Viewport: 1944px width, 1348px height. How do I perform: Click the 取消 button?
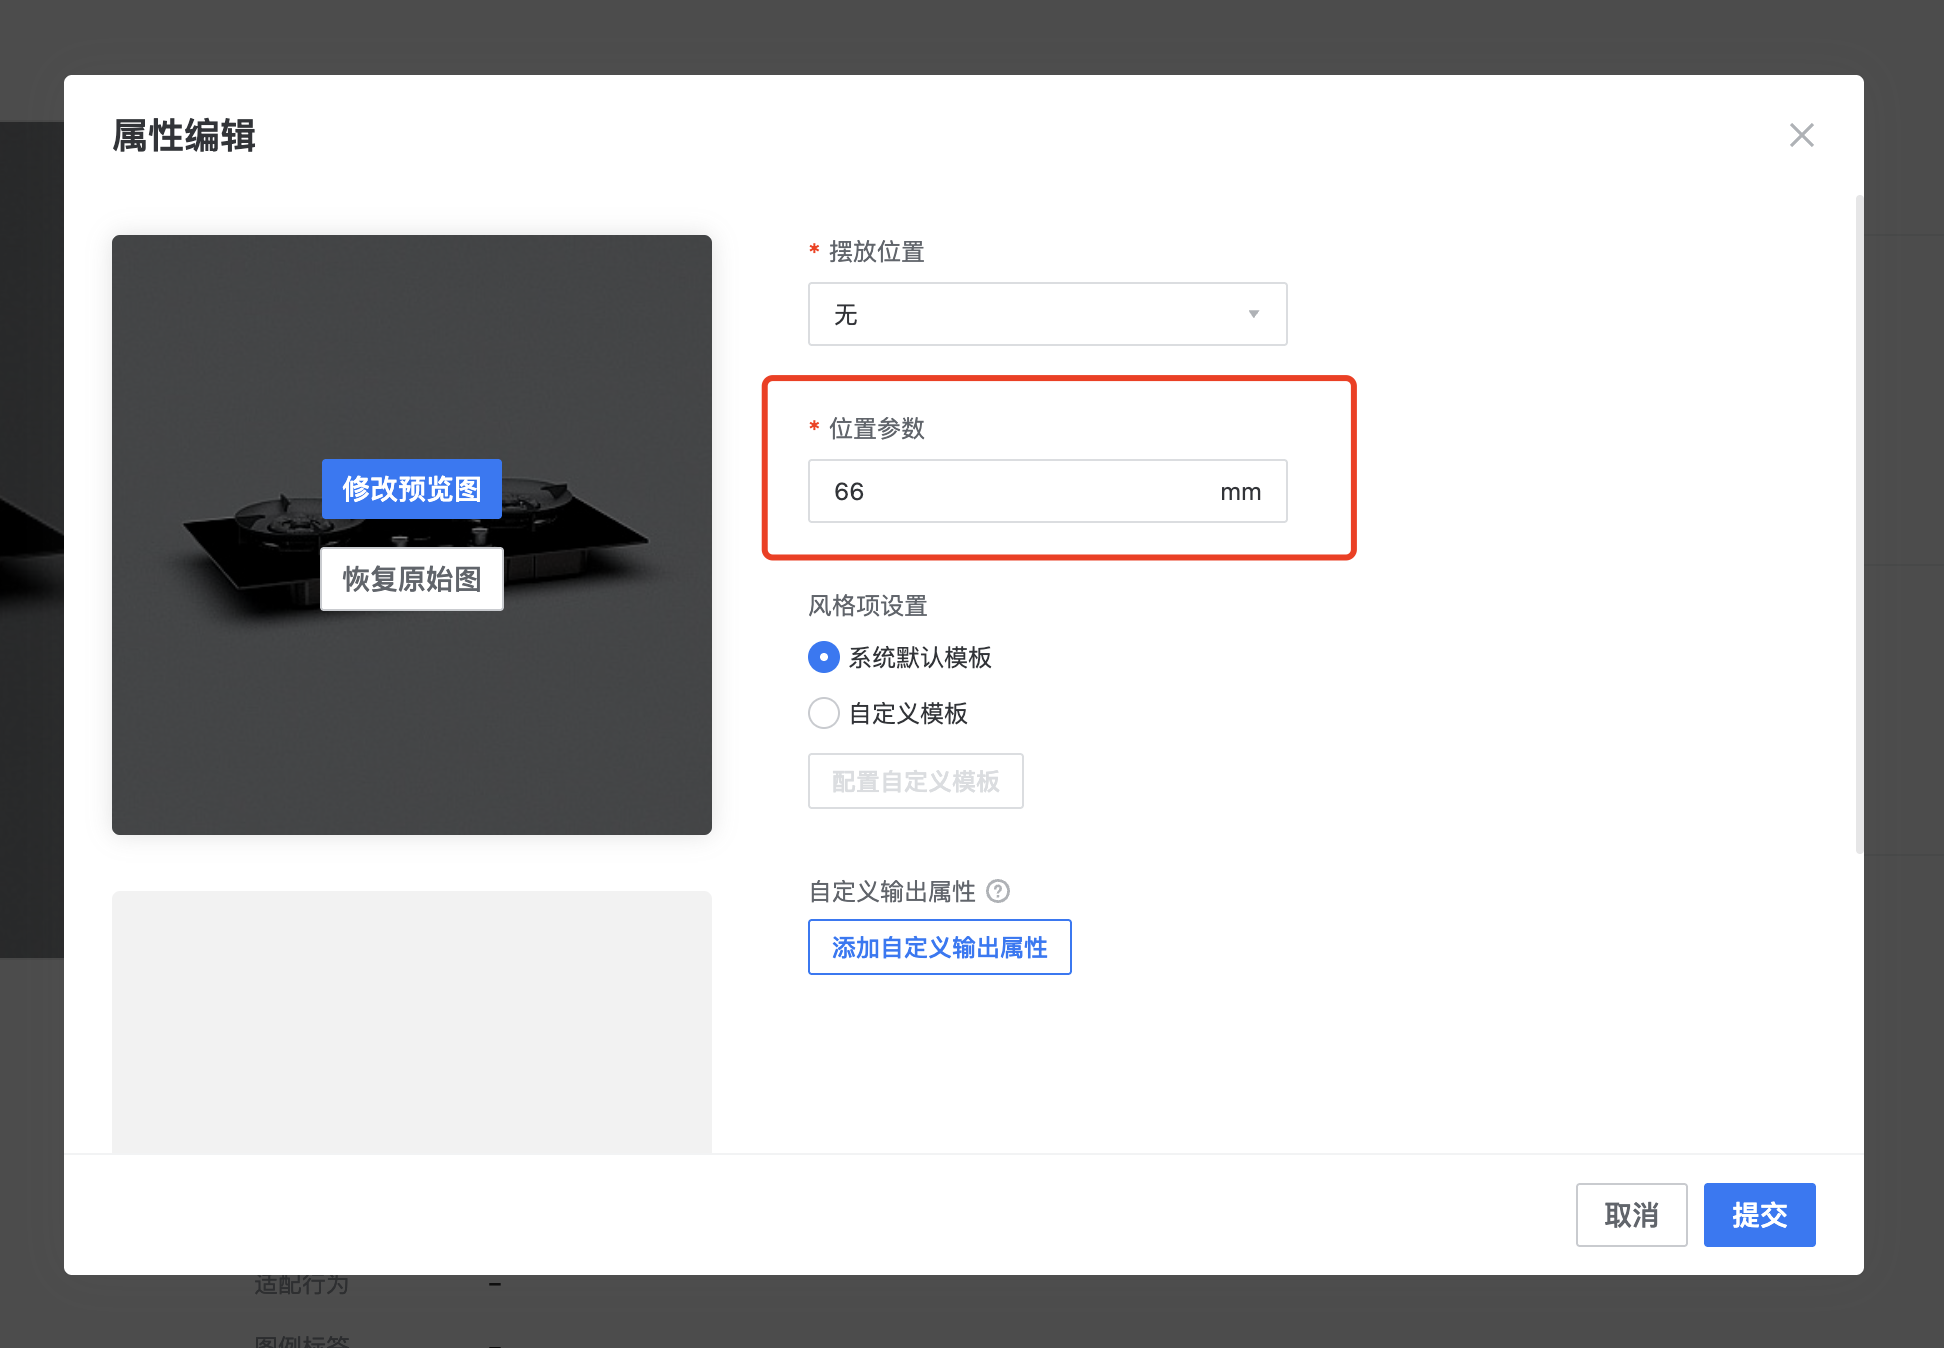[1631, 1215]
